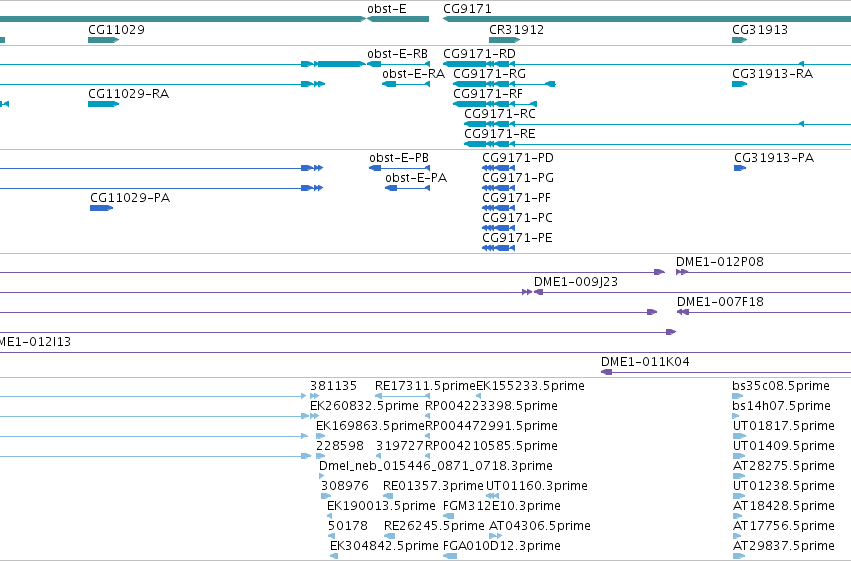Select protein CG9171-PD
The width and height of the screenshot is (851, 561).
518,158
